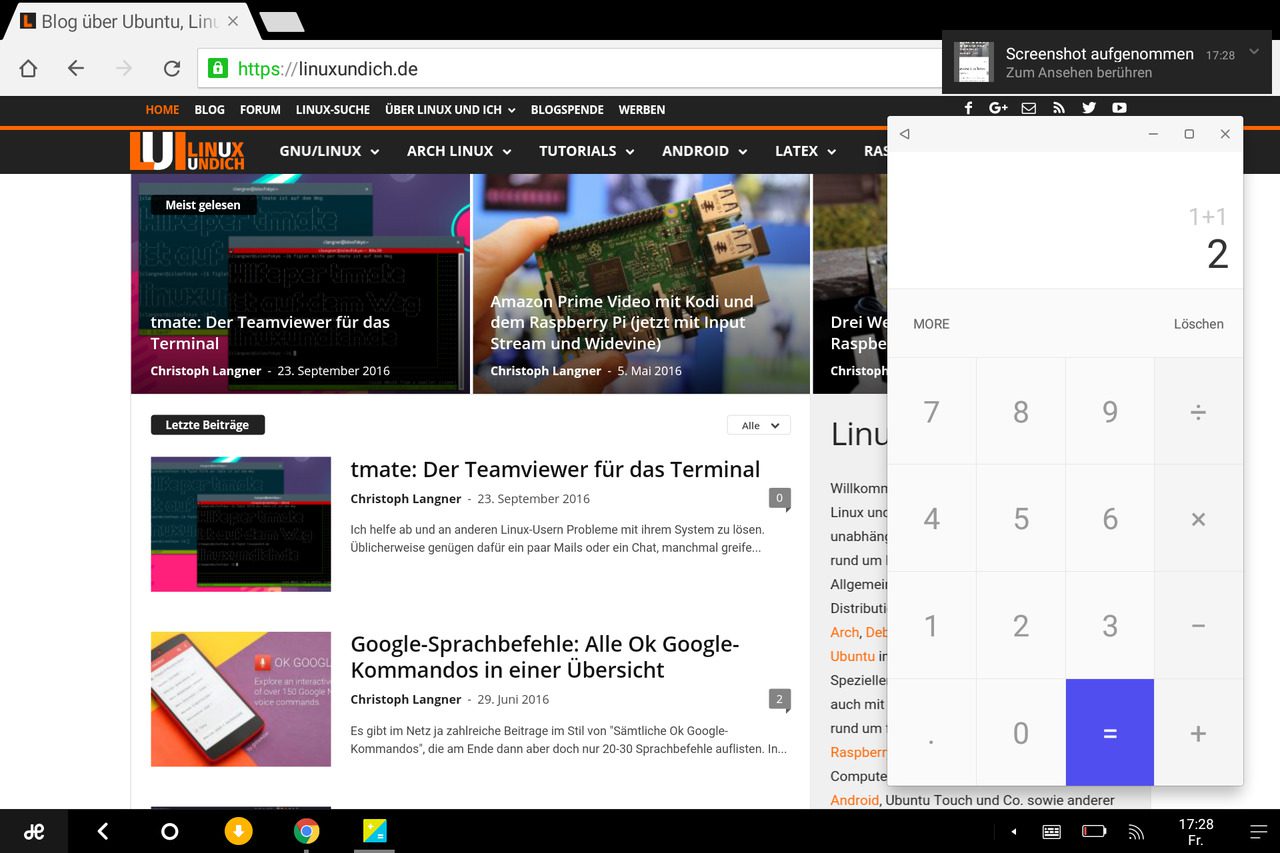This screenshot has height=853, width=1280.
Task: Switch to Chrome in the taskbar
Action: [307, 831]
